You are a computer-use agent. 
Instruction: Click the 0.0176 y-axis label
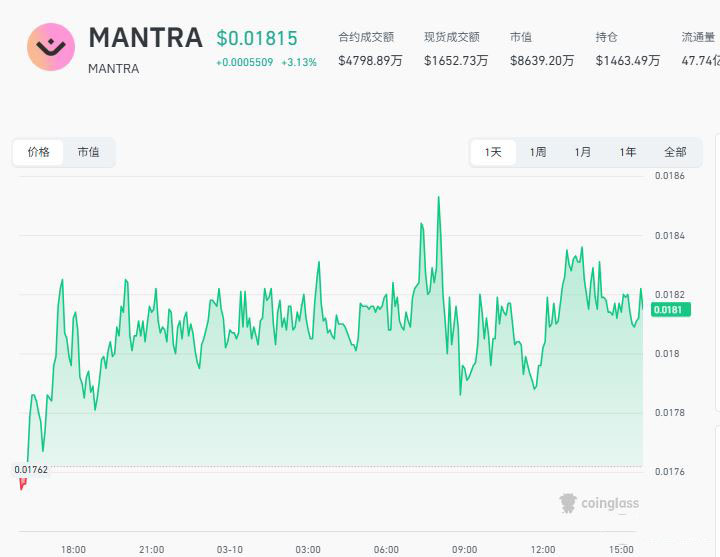[669, 472]
